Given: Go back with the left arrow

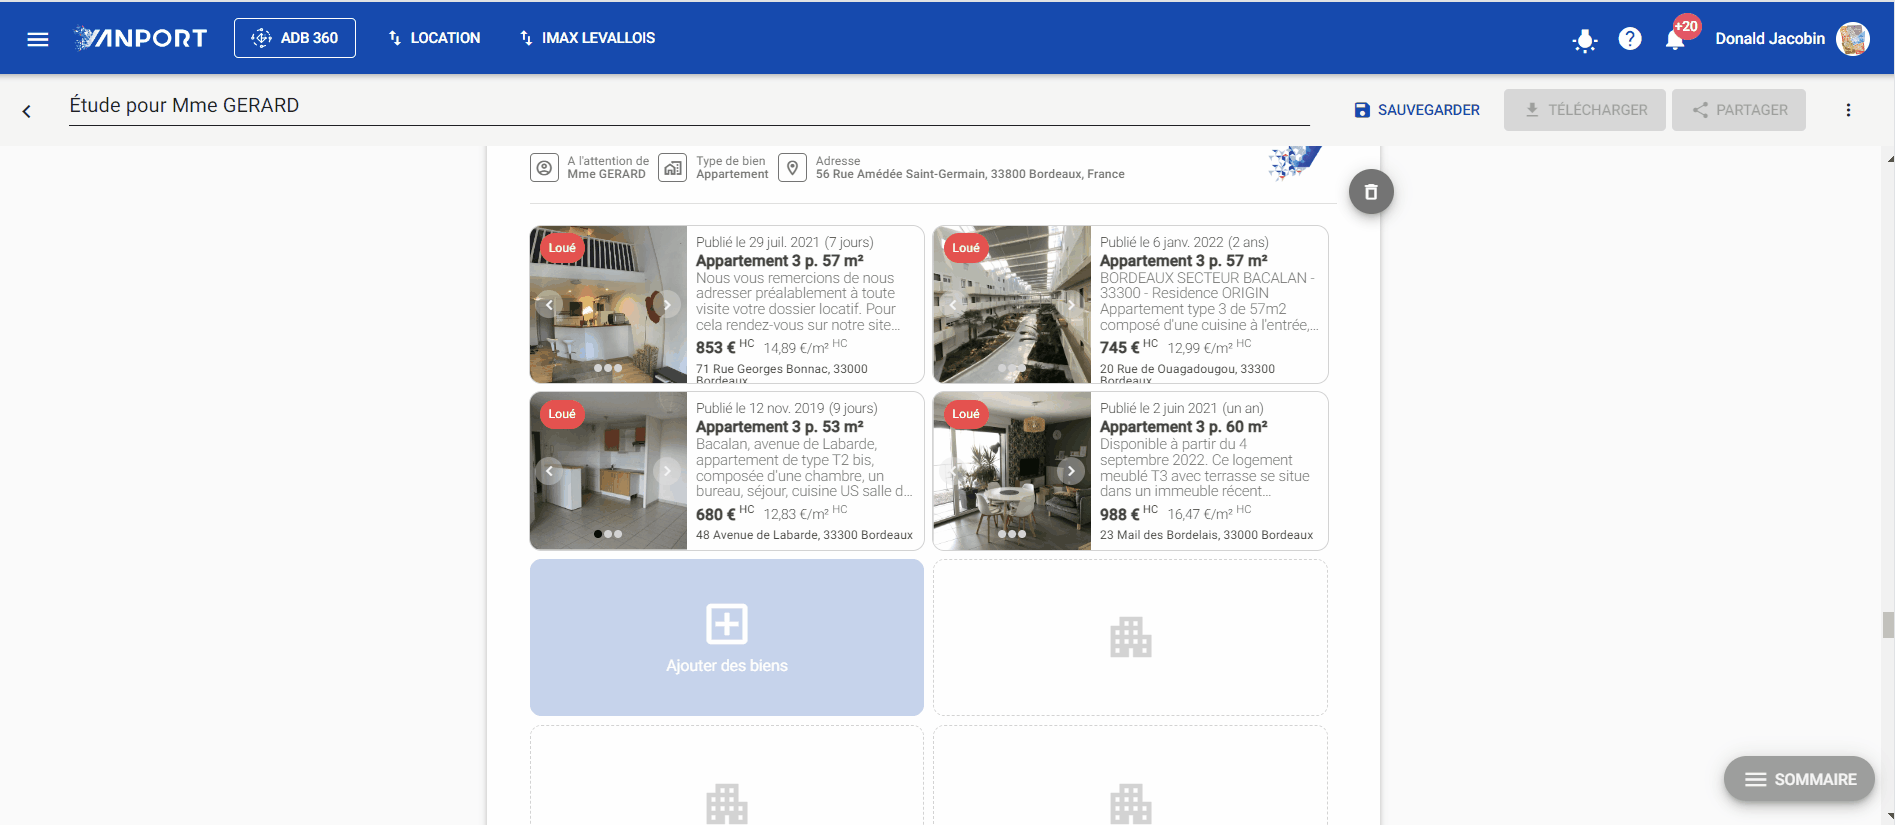Looking at the screenshot, I should coord(27,111).
